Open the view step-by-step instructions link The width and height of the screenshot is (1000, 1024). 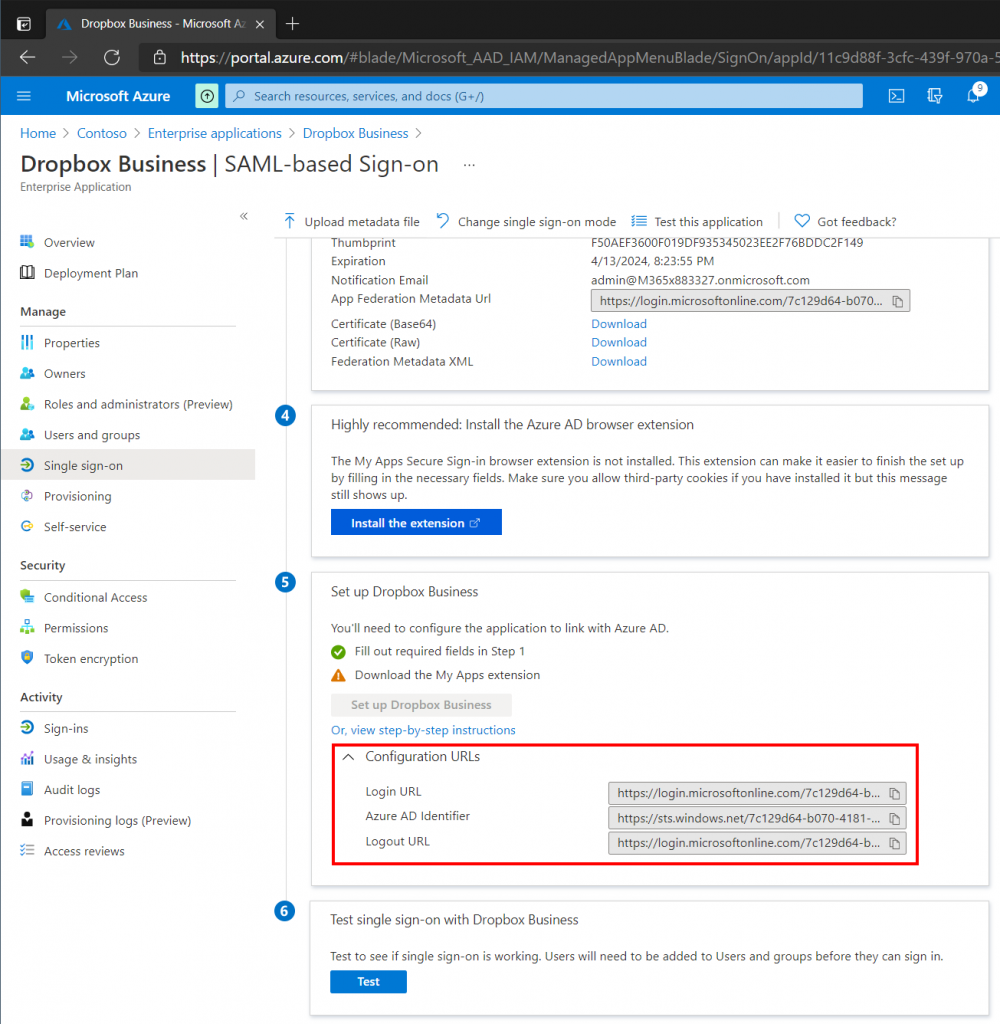click(423, 730)
